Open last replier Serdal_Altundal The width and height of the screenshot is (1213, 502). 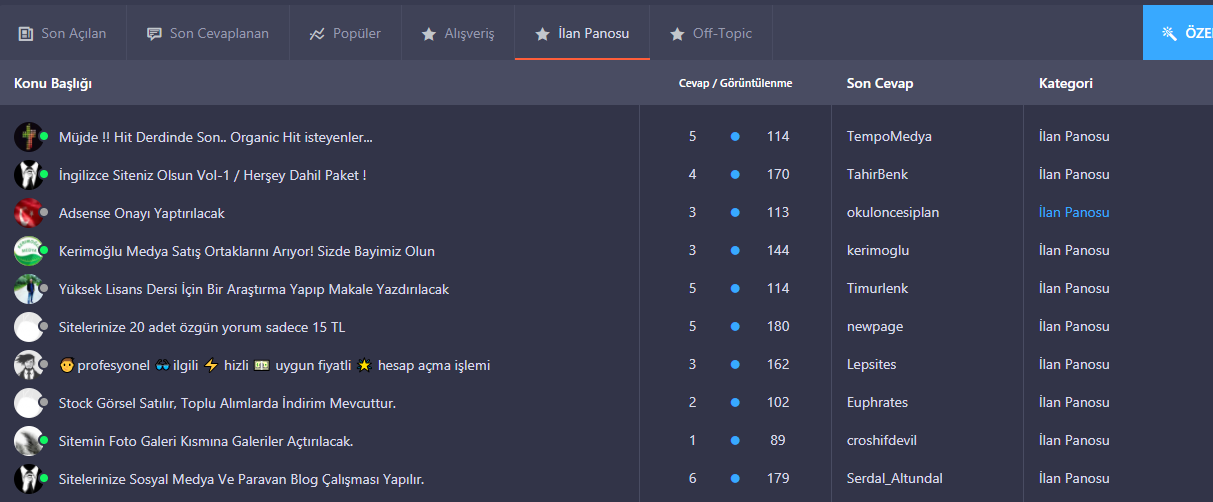(x=895, y=478)
